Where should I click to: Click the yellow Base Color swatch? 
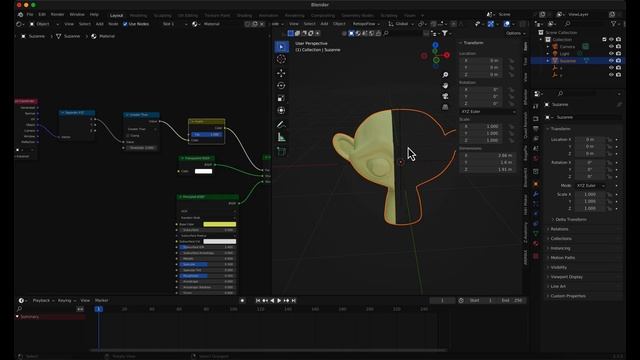point(220,224)
